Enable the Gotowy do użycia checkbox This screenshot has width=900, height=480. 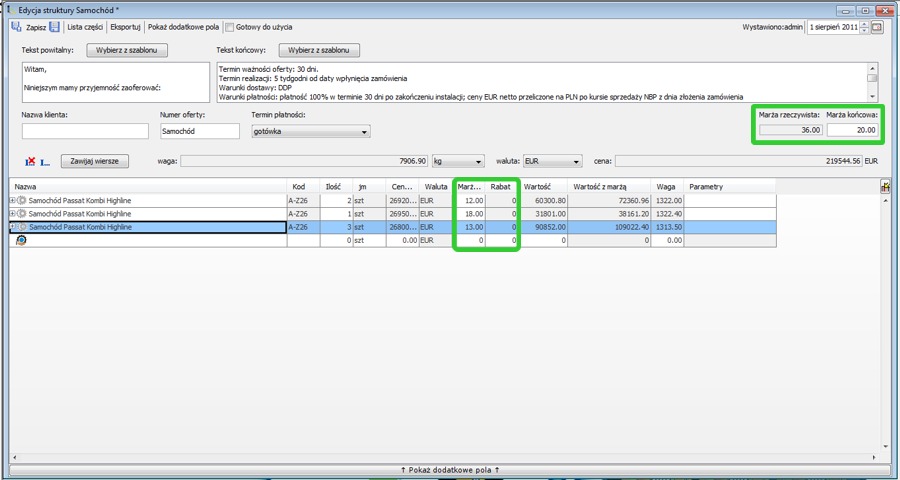(230, 27)
